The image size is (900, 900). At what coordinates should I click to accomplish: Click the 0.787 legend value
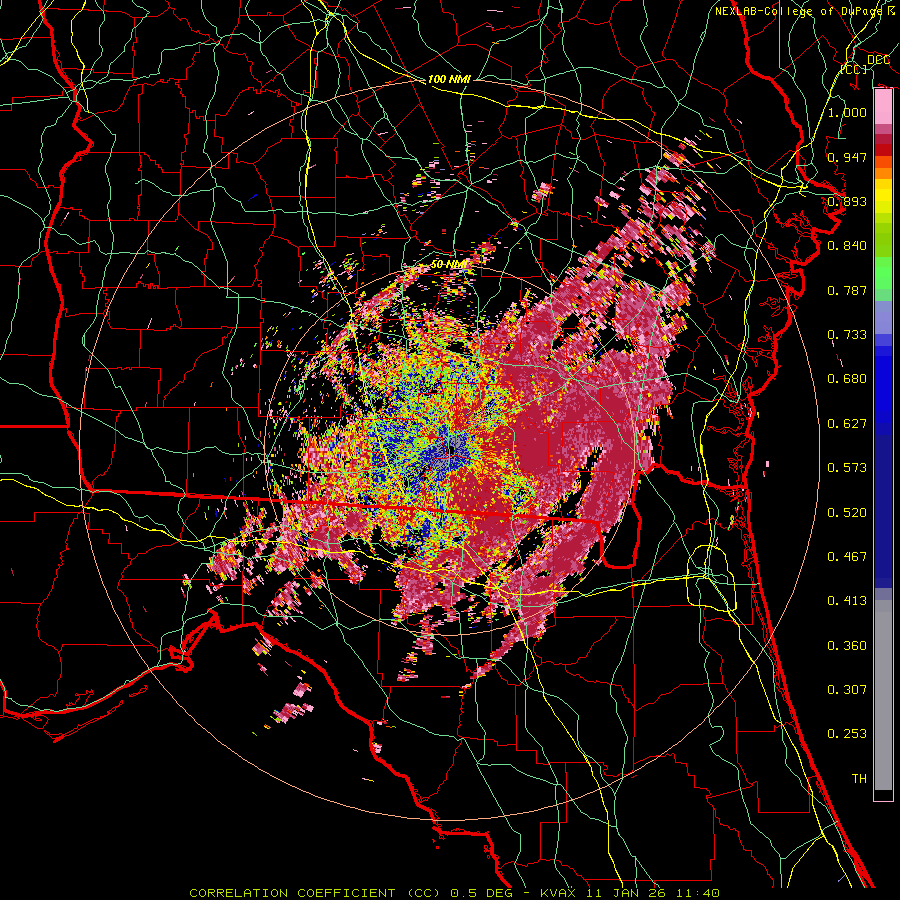[847, 290]
